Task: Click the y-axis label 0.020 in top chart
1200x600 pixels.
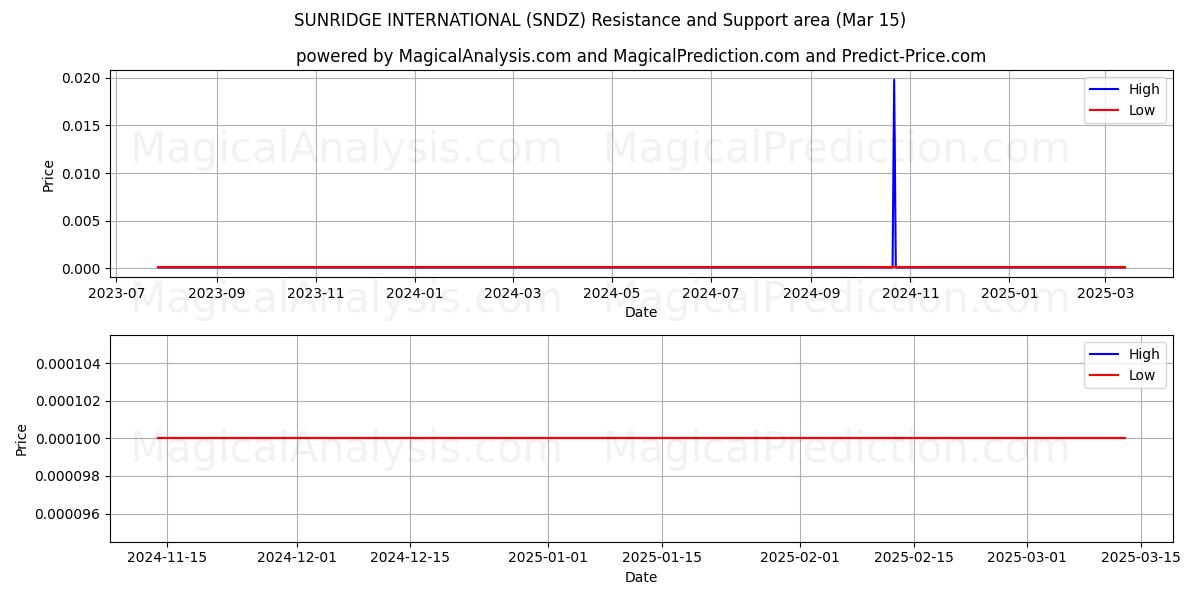Action: click(x=80, y=78)
